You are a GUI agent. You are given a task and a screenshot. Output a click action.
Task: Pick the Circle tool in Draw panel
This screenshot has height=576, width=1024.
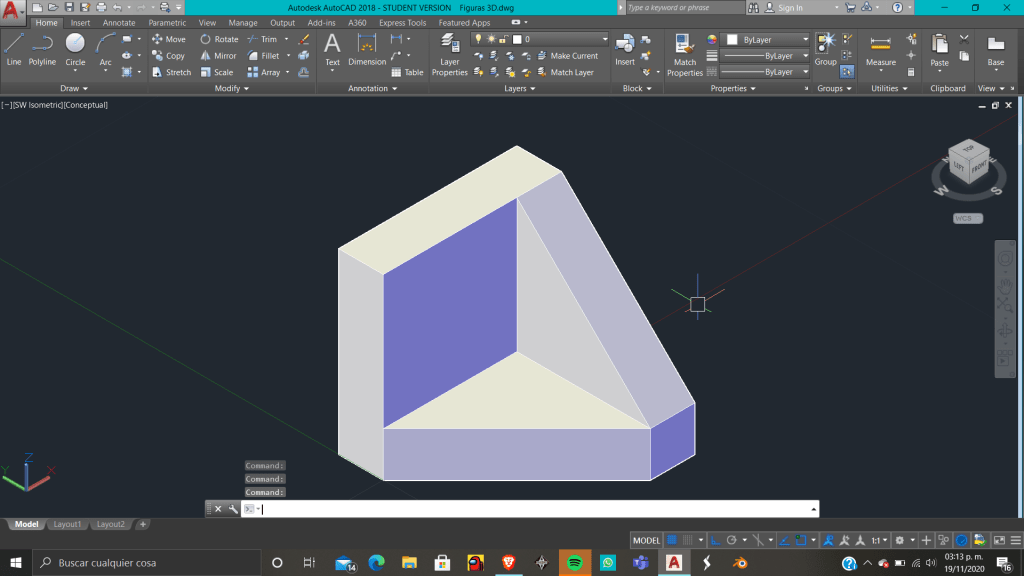(x=75, y=48)
